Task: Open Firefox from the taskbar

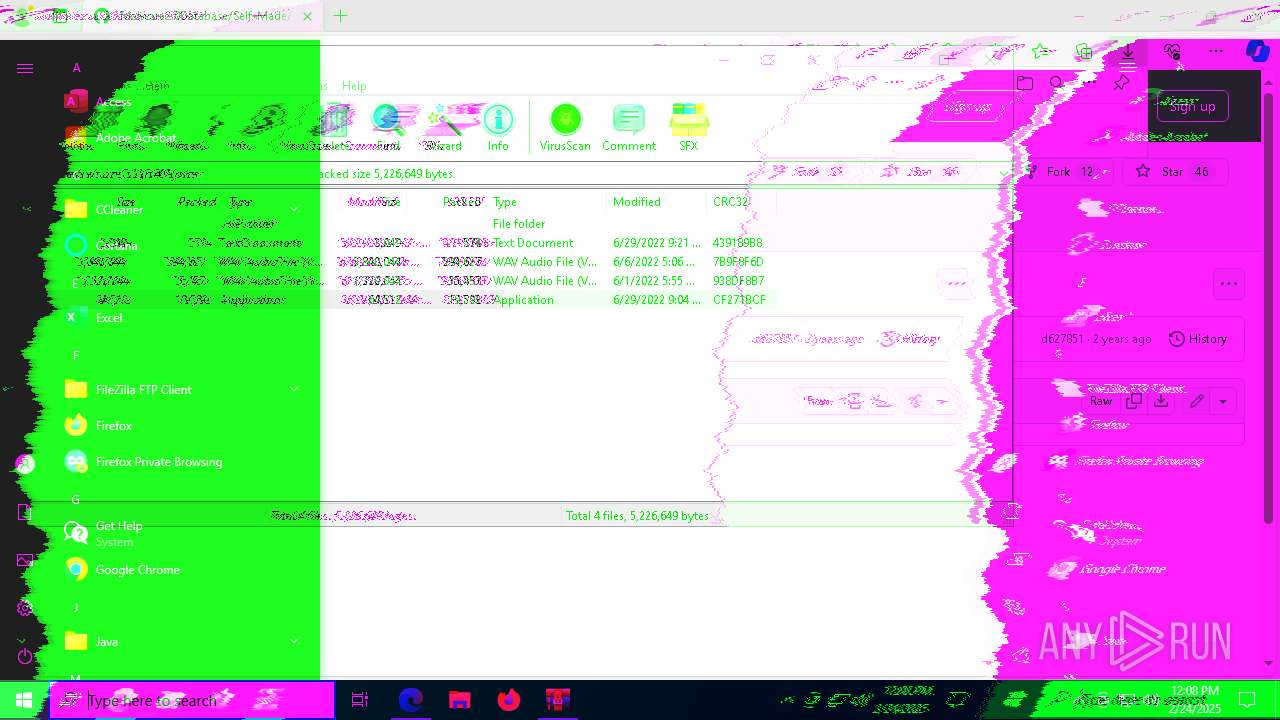Action: 509,700
